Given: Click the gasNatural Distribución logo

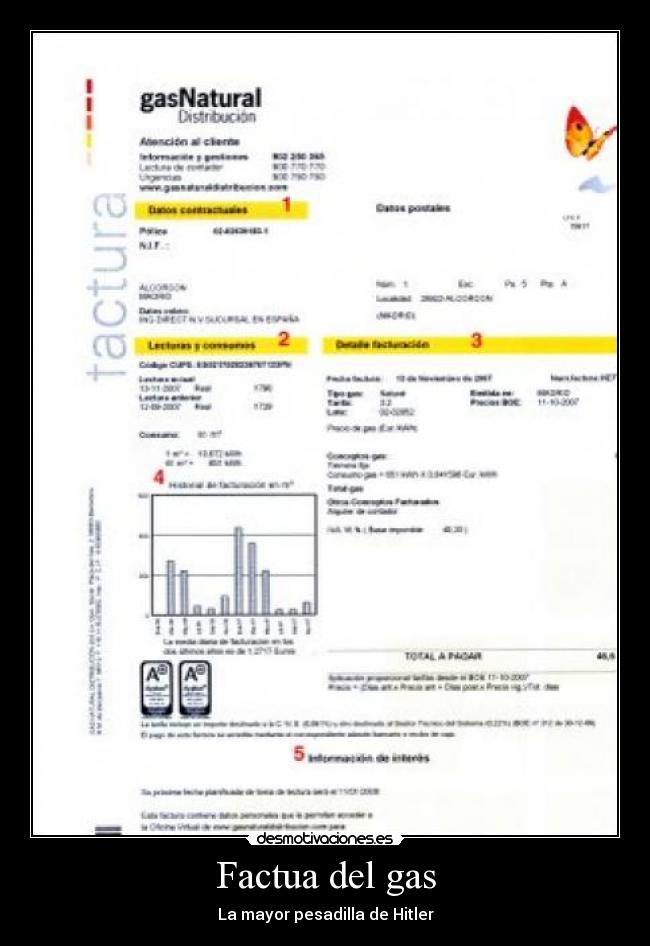Looking at the screenshot, I should click(200, 105).
